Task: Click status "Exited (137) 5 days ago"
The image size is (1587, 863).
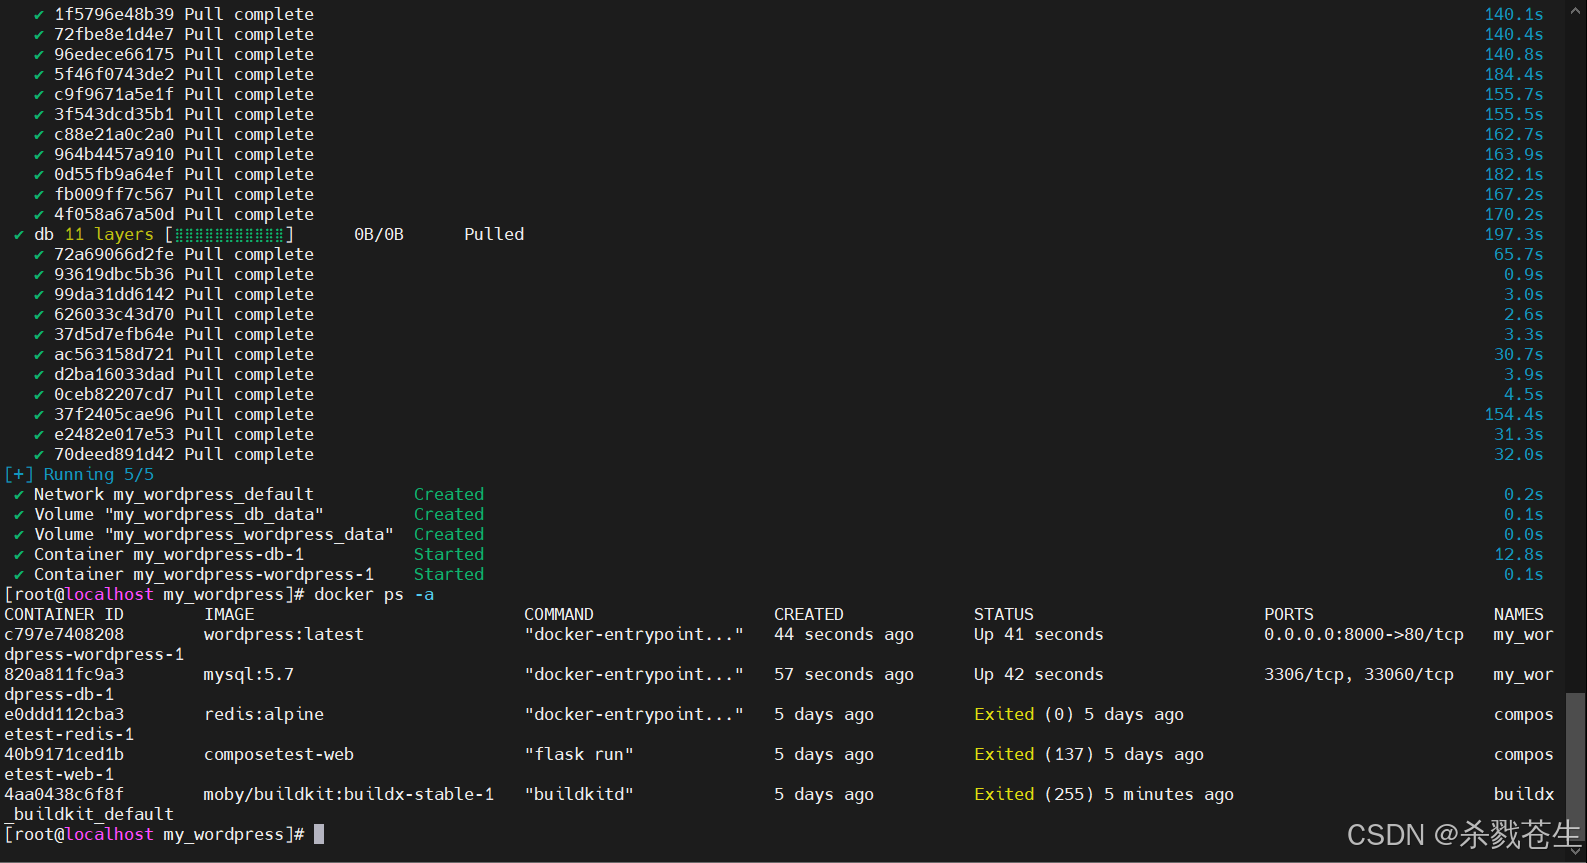Action: tap(1089, 754)
